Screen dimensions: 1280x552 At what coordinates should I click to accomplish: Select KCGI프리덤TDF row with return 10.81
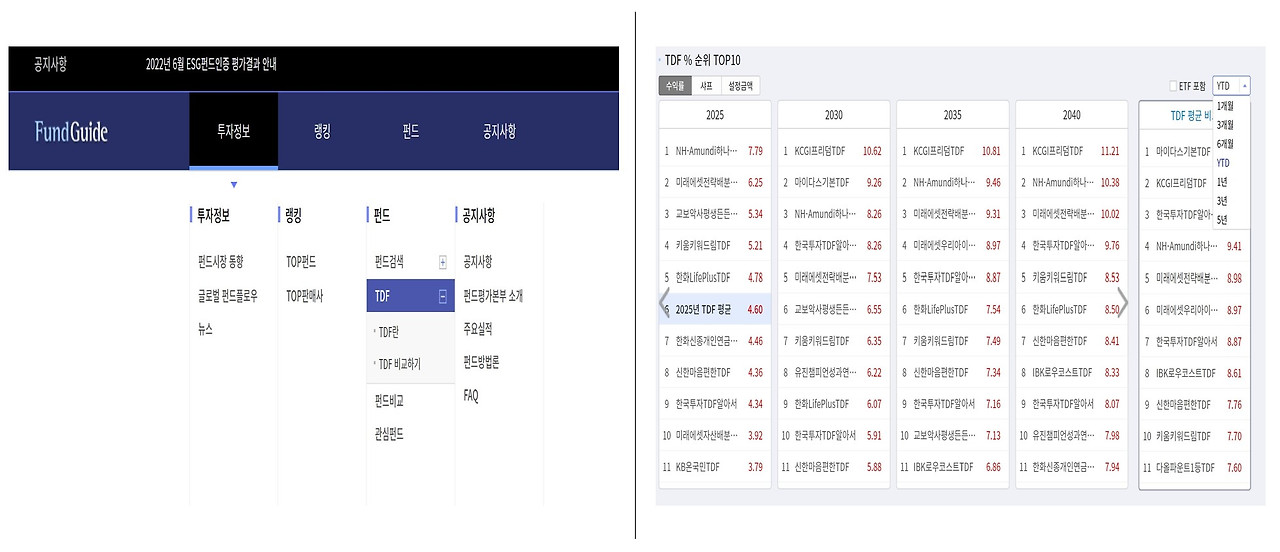pyautogui.click(x=952, y=151)
